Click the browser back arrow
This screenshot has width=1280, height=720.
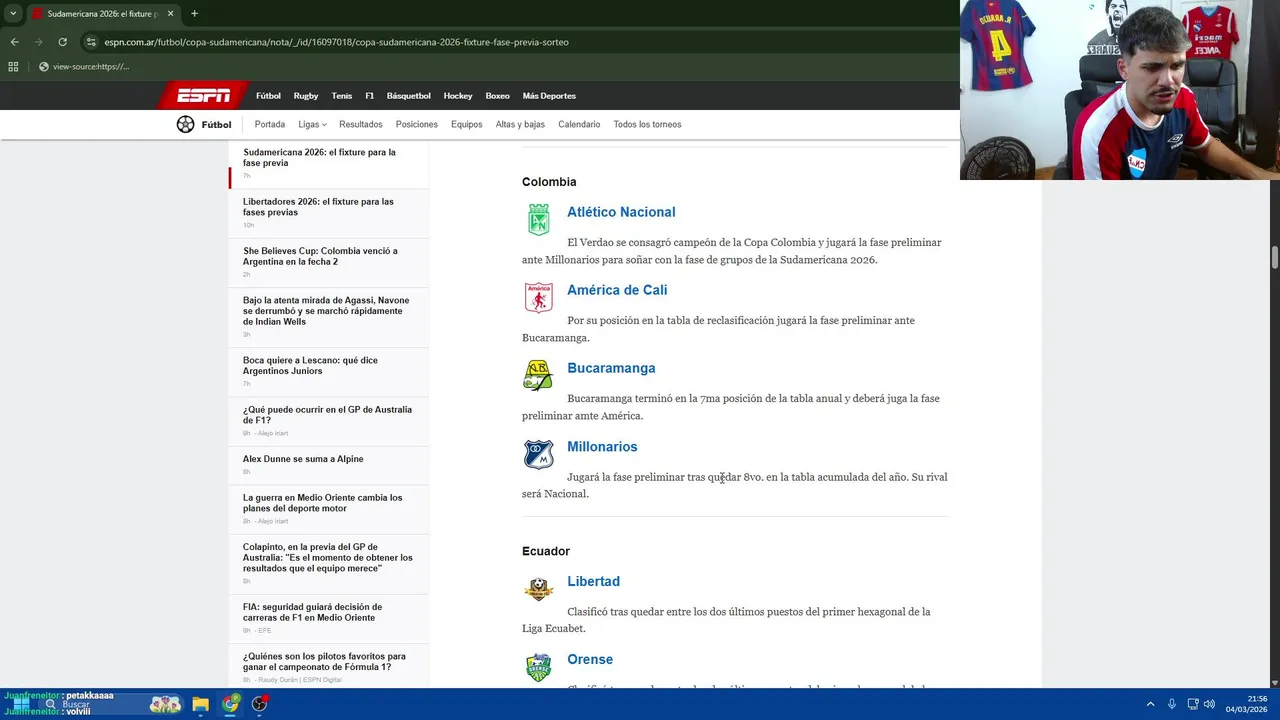(14, 42)
